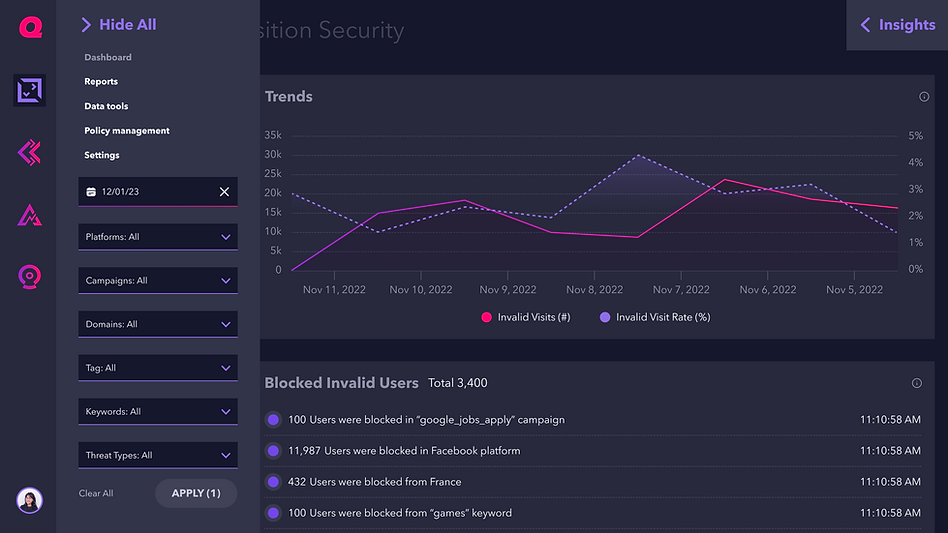Click bullet beside Facebook platform row
This screenshot has height=533, width=948.
273,451
